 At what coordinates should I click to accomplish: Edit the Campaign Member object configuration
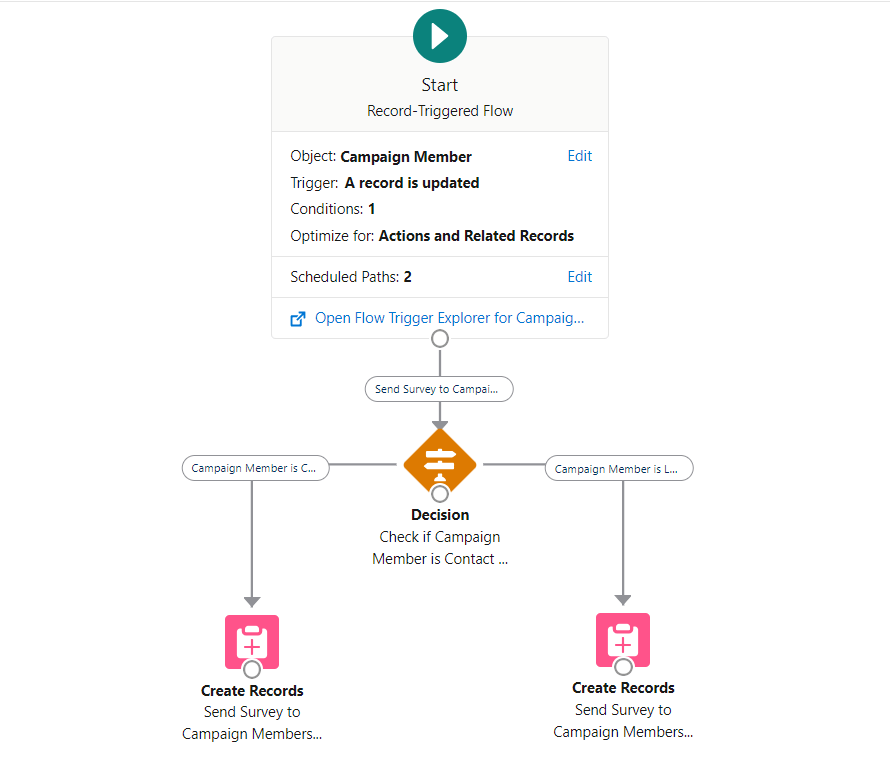(x=579, y=156)
